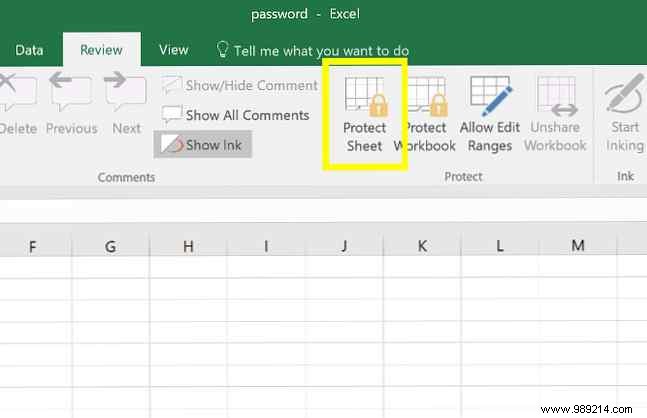Click the lightbulb icon beside Tell me
The width and height of the screenshot is (647, 418).
(x=222, y=50)
